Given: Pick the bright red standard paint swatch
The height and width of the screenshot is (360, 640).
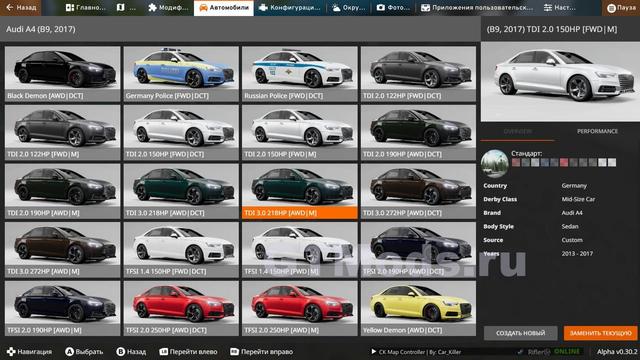Looking at the screenshot, I should pyautogui.click(x=564, y=162).
